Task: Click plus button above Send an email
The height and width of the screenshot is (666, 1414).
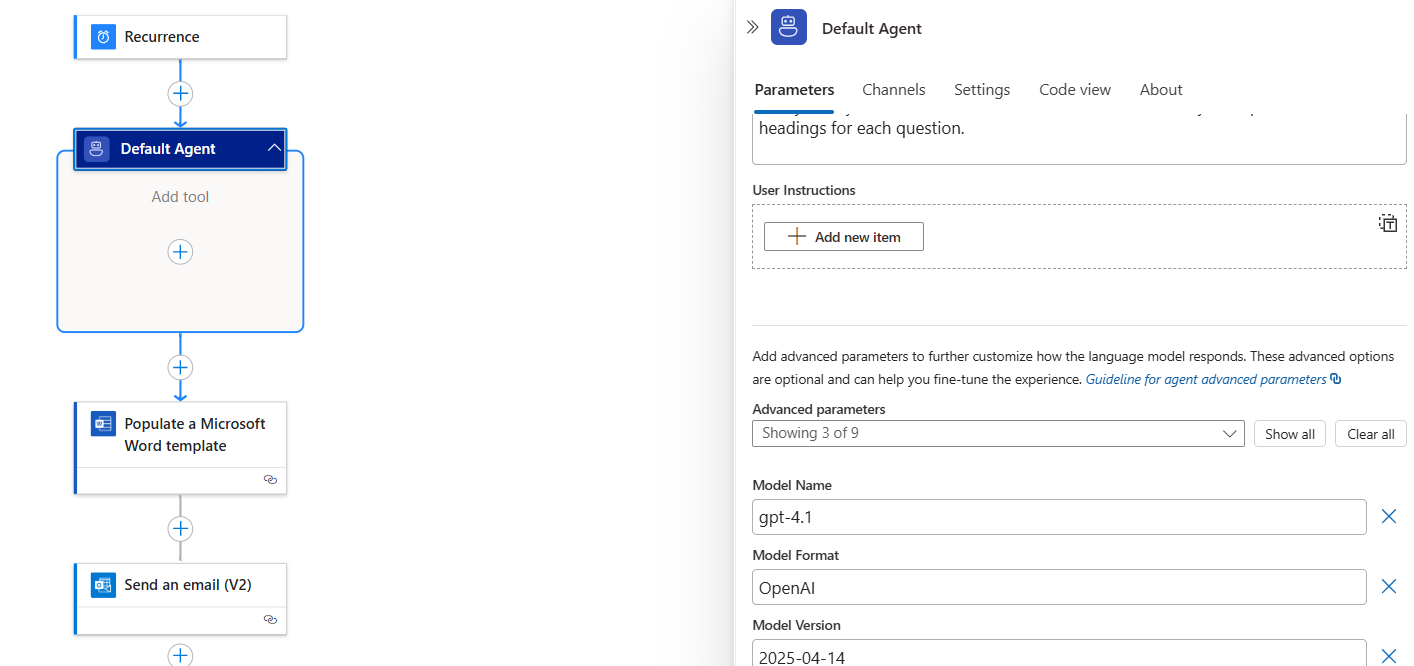Action: 180,528
